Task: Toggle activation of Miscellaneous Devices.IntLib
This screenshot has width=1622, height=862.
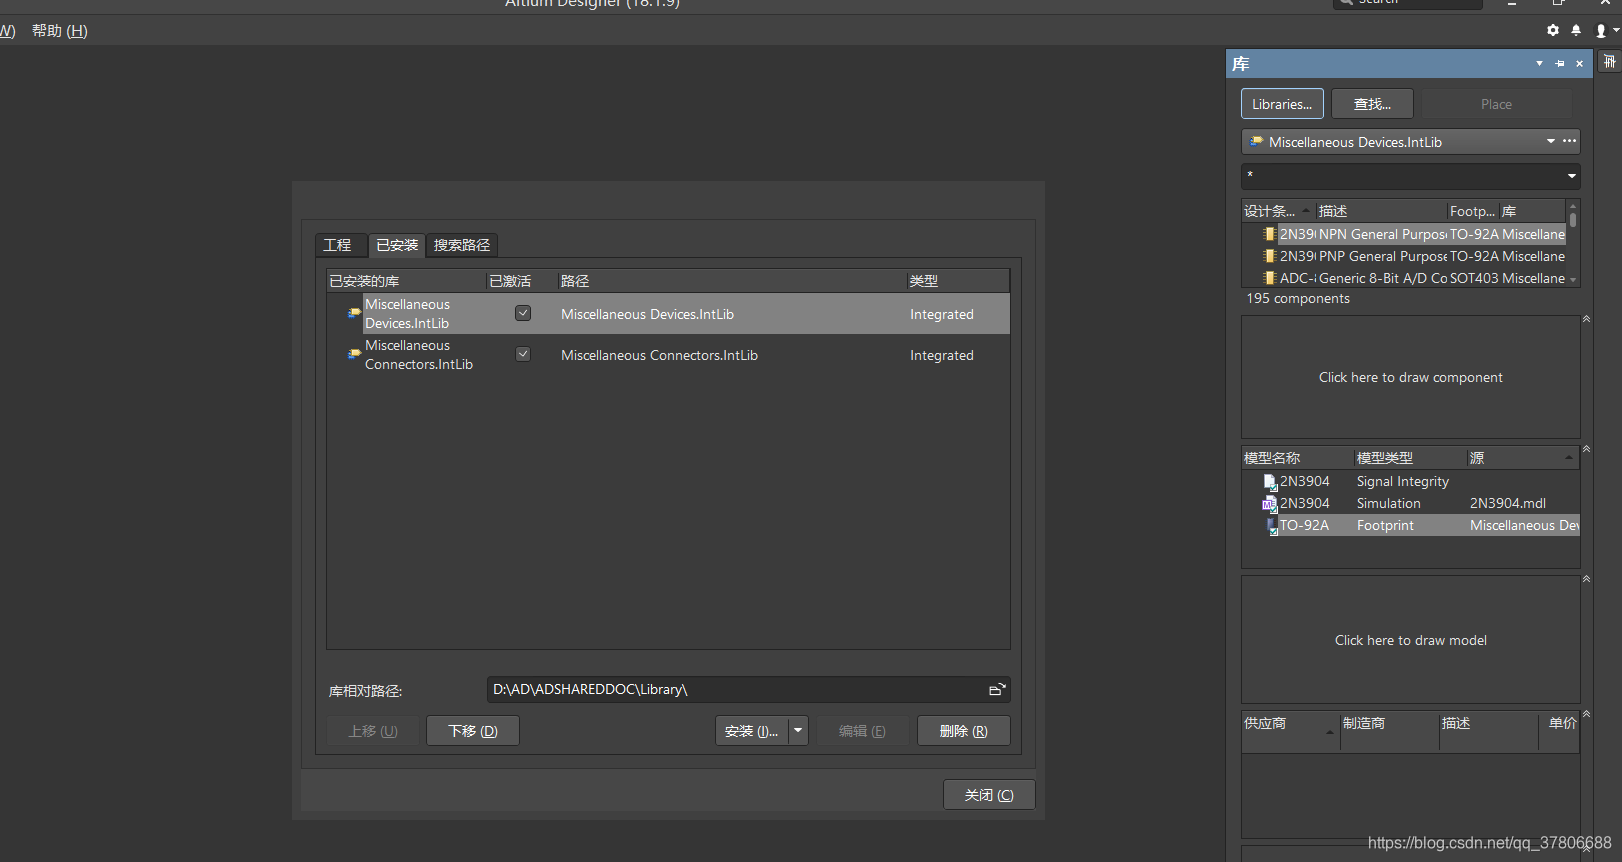Action: pos(523,313)
